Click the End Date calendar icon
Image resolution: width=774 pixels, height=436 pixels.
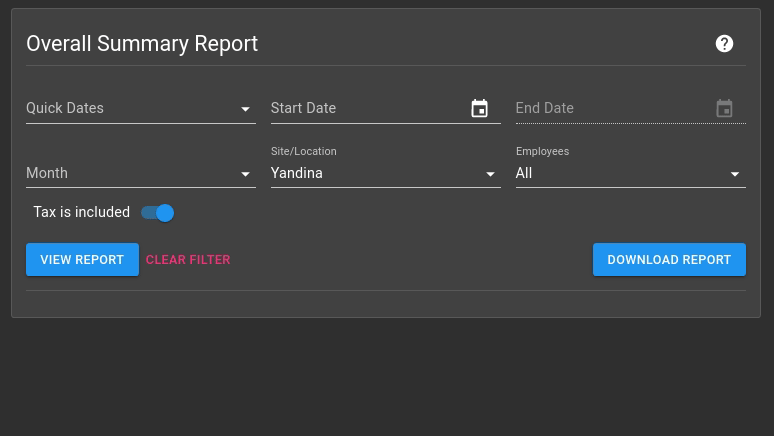pos(724,109)
